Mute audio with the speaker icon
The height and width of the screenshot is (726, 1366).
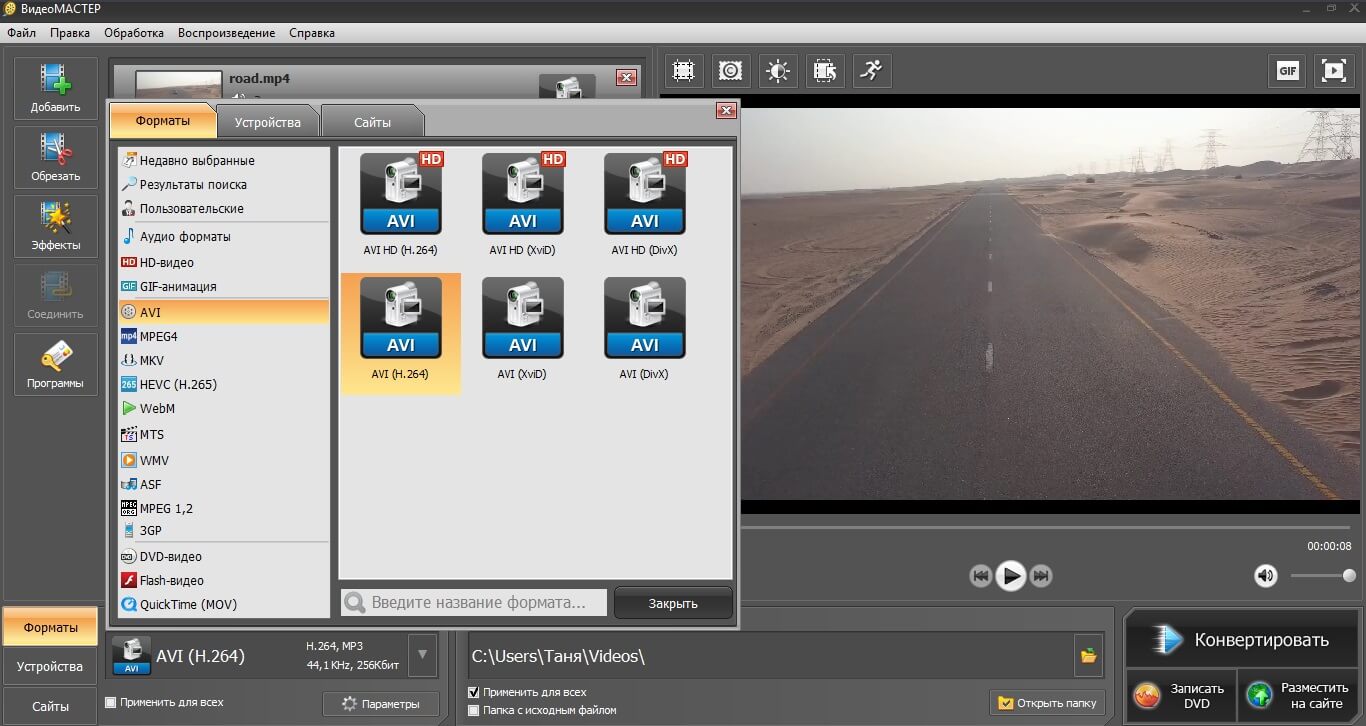(x=1266, y=575)
